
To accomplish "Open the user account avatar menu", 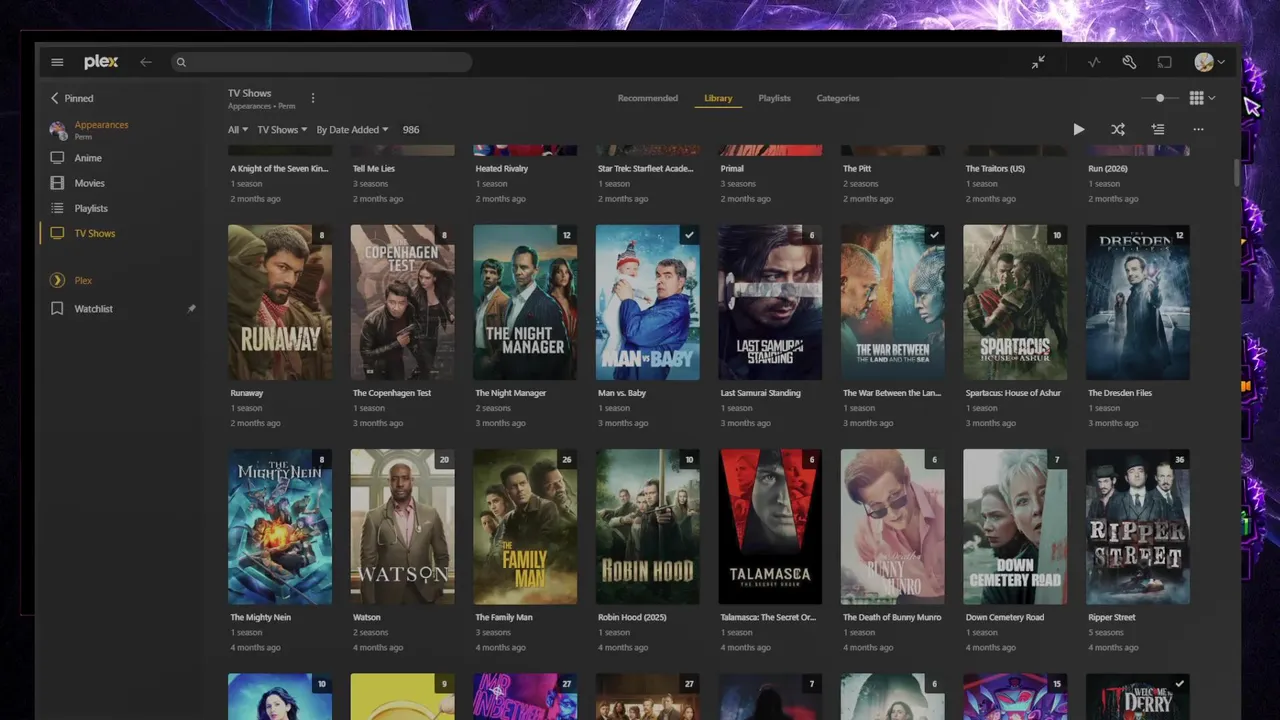I will click(1209, 62).
